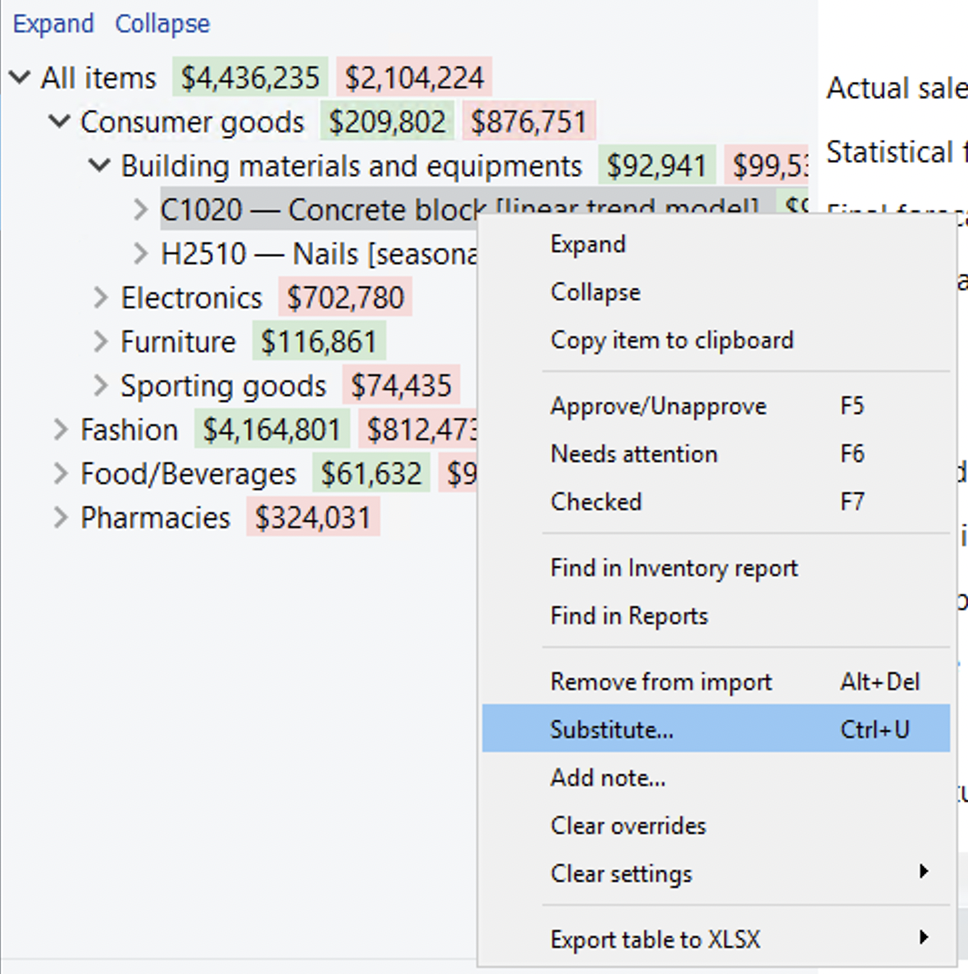Image resolution: width=968 pixels, height=974 pixels.
Task: Collapse the Consumer goods node
Action: pos(60,122)
